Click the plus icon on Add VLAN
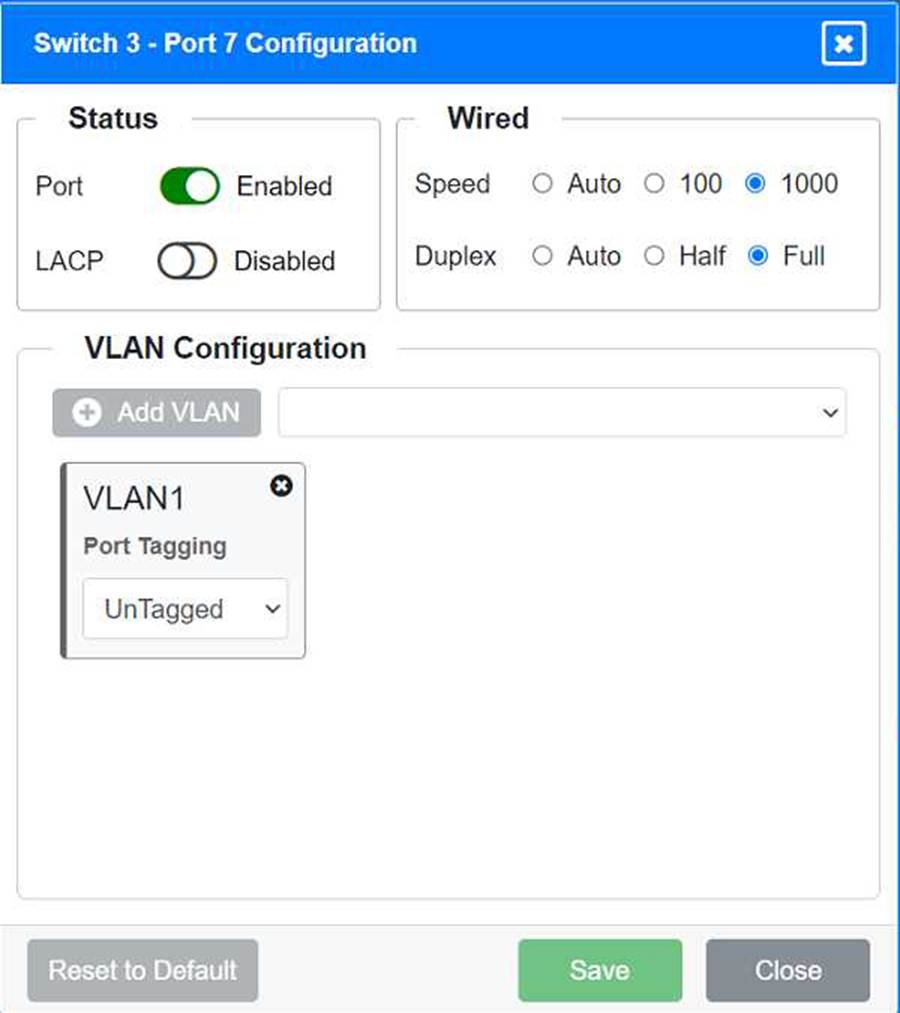This screenshot has width=900, height=1013. pos(87,412)
